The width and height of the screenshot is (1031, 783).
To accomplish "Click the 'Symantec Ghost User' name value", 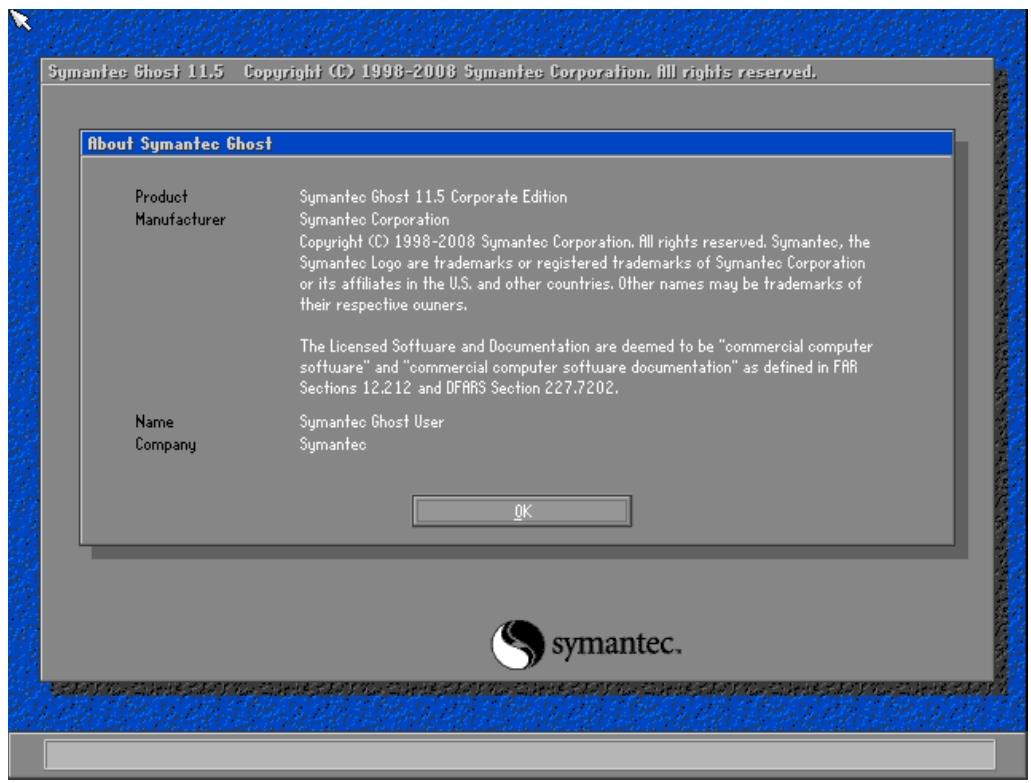I will [x=372, y=421].
